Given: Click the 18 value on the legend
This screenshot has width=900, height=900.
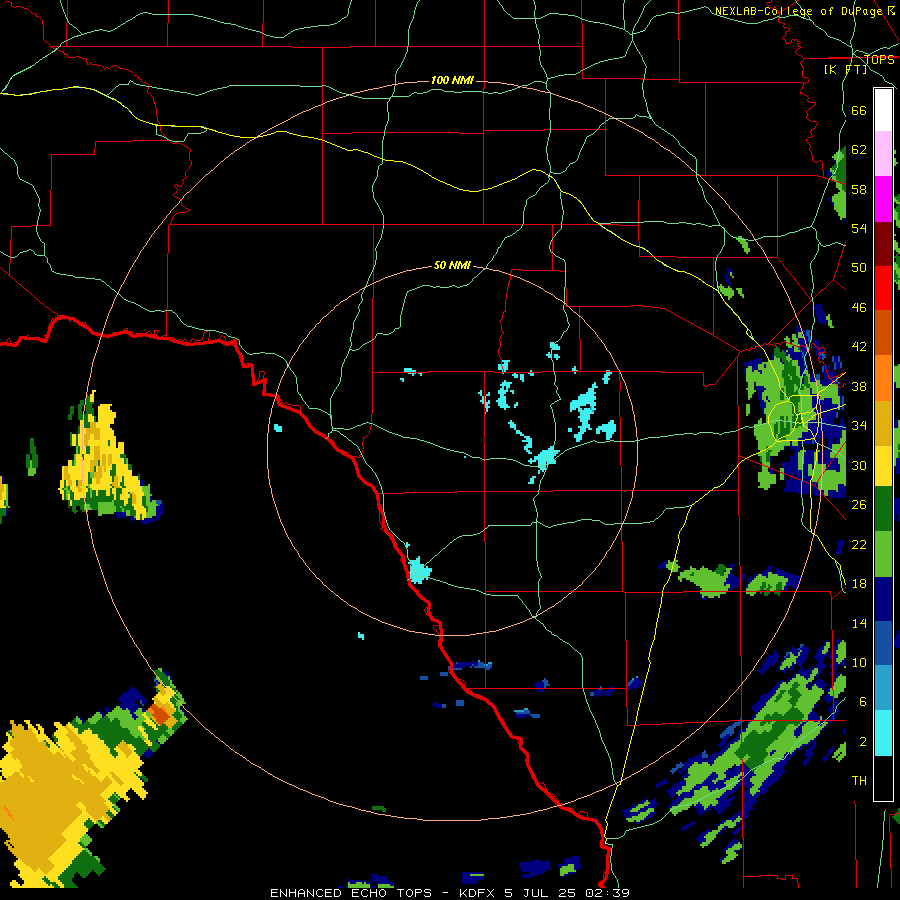Looking at the screenshot, I should point(859,584).
